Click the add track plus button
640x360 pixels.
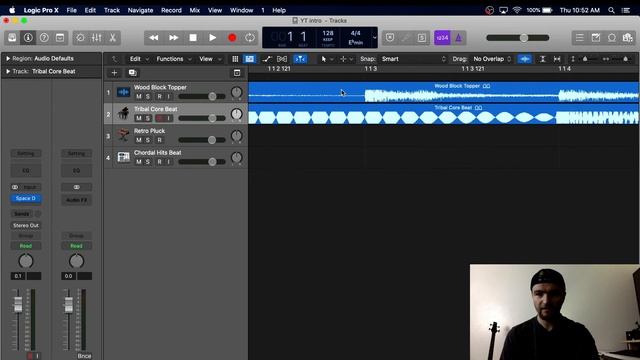[114, 73]
